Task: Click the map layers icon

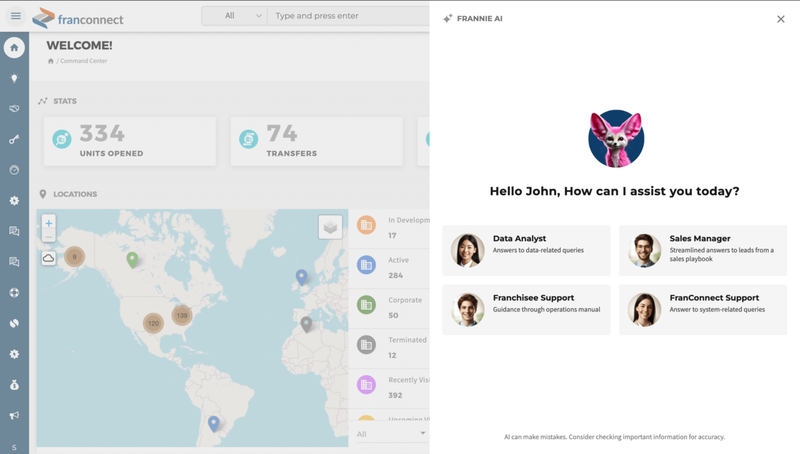Action: point(330,228)
